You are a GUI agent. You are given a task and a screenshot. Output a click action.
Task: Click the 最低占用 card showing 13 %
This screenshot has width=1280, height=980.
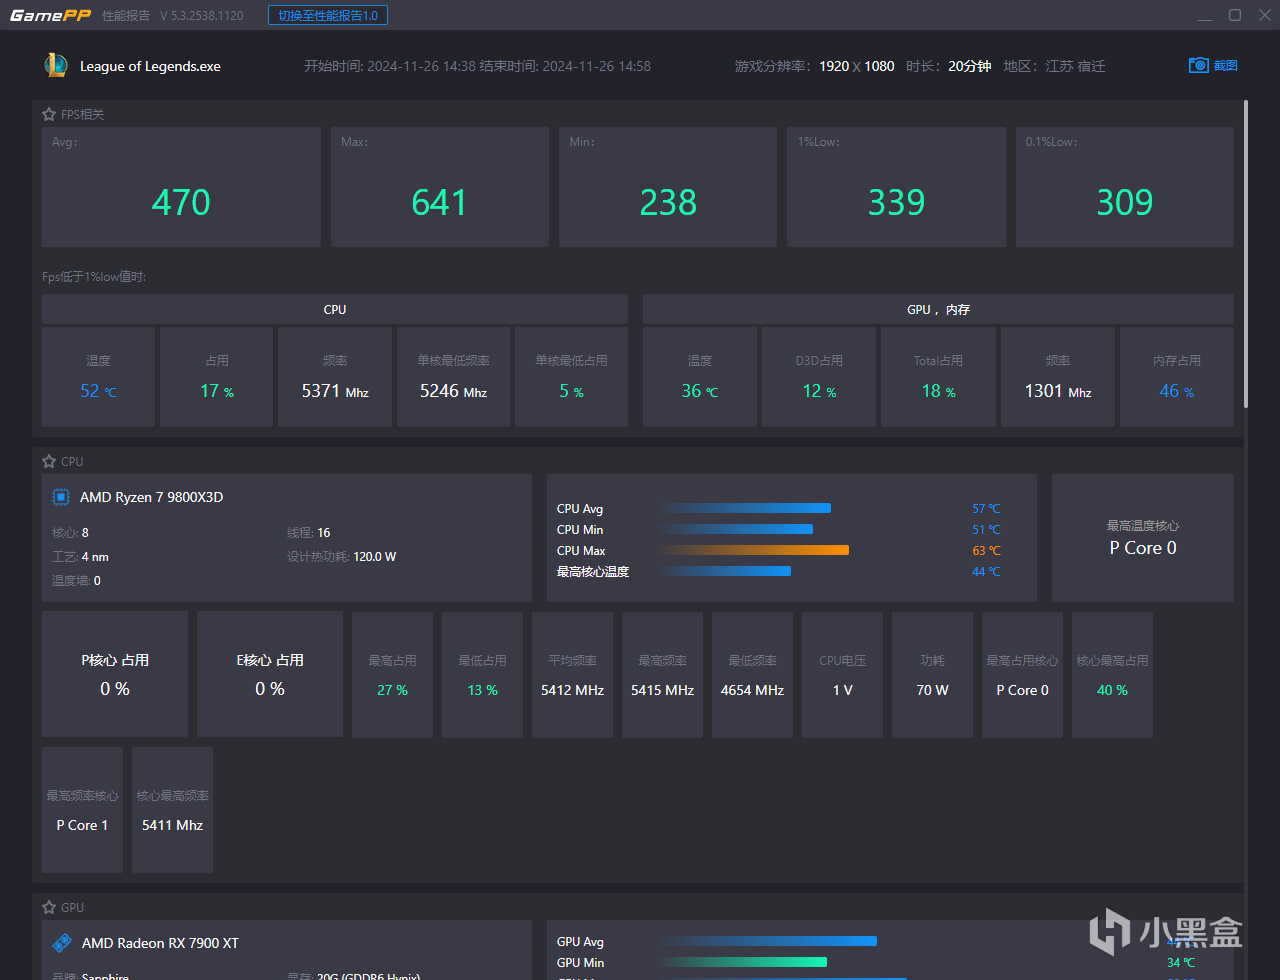coord(482,675)
